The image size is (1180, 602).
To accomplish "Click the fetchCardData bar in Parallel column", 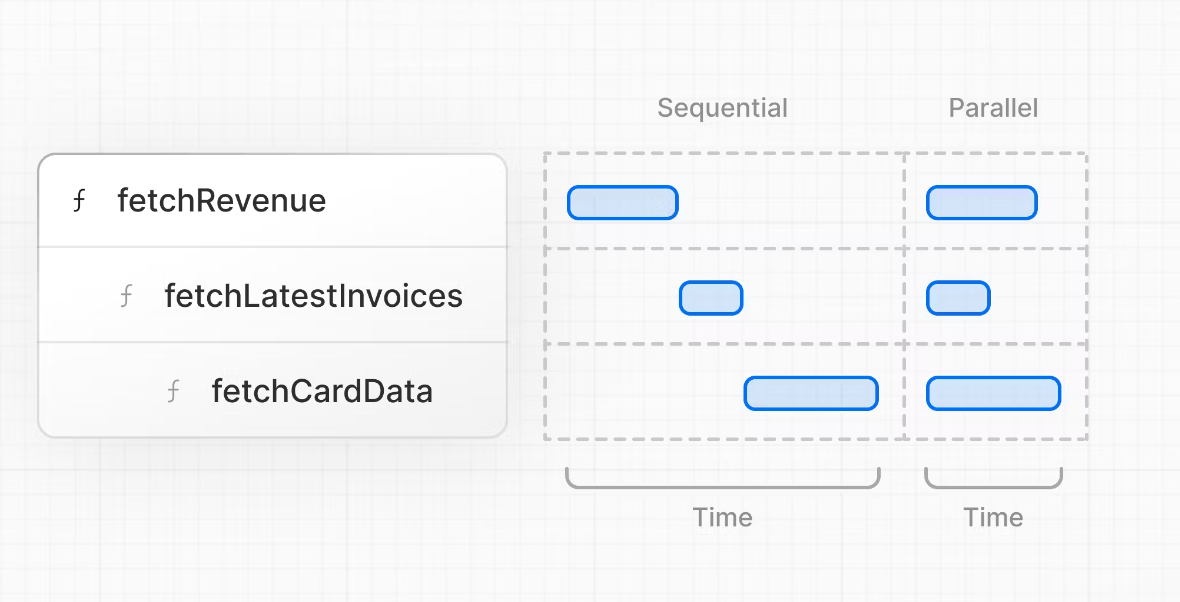I will [x=993, y=393].
